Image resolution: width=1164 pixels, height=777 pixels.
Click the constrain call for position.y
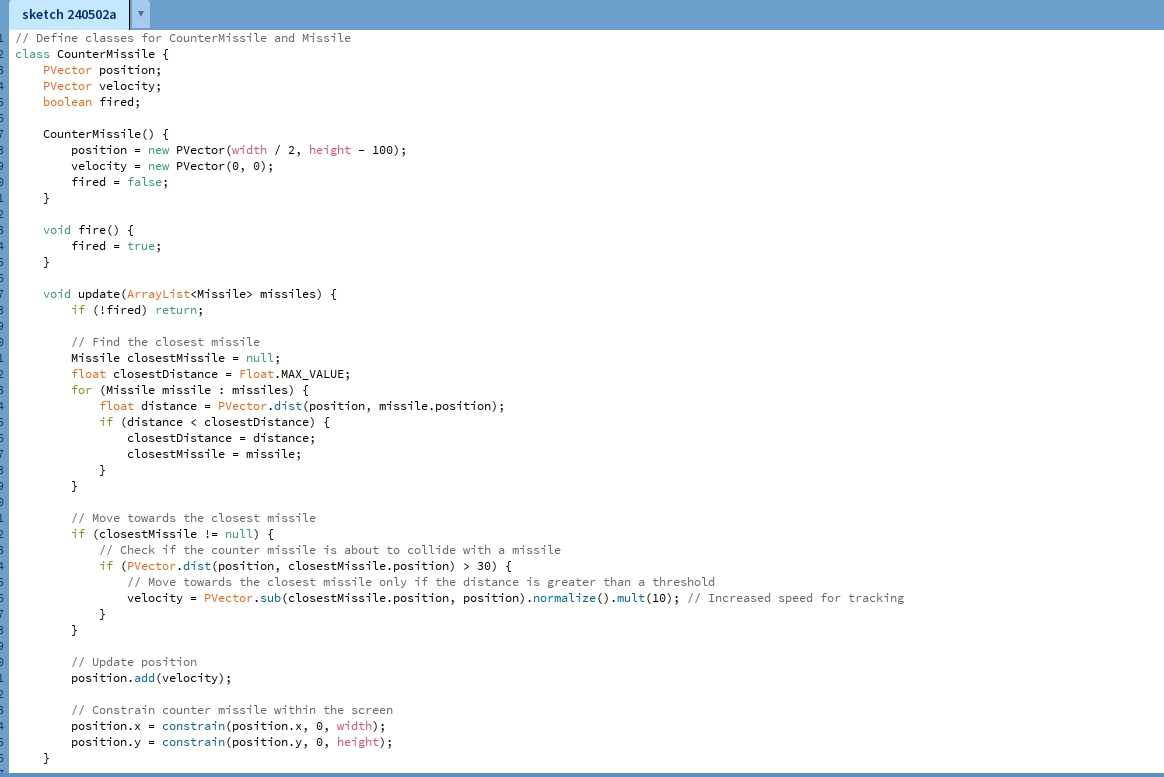193,741
